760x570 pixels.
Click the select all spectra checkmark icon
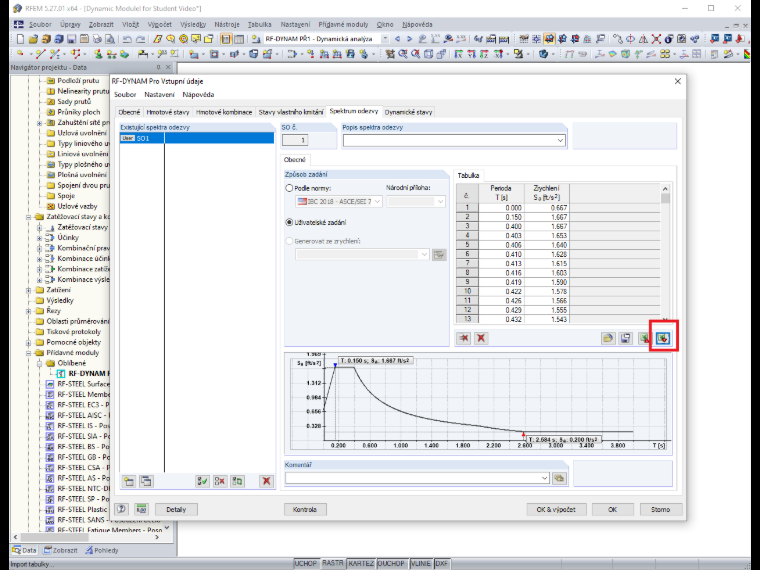pyautogui.click(x=202, y=481)
